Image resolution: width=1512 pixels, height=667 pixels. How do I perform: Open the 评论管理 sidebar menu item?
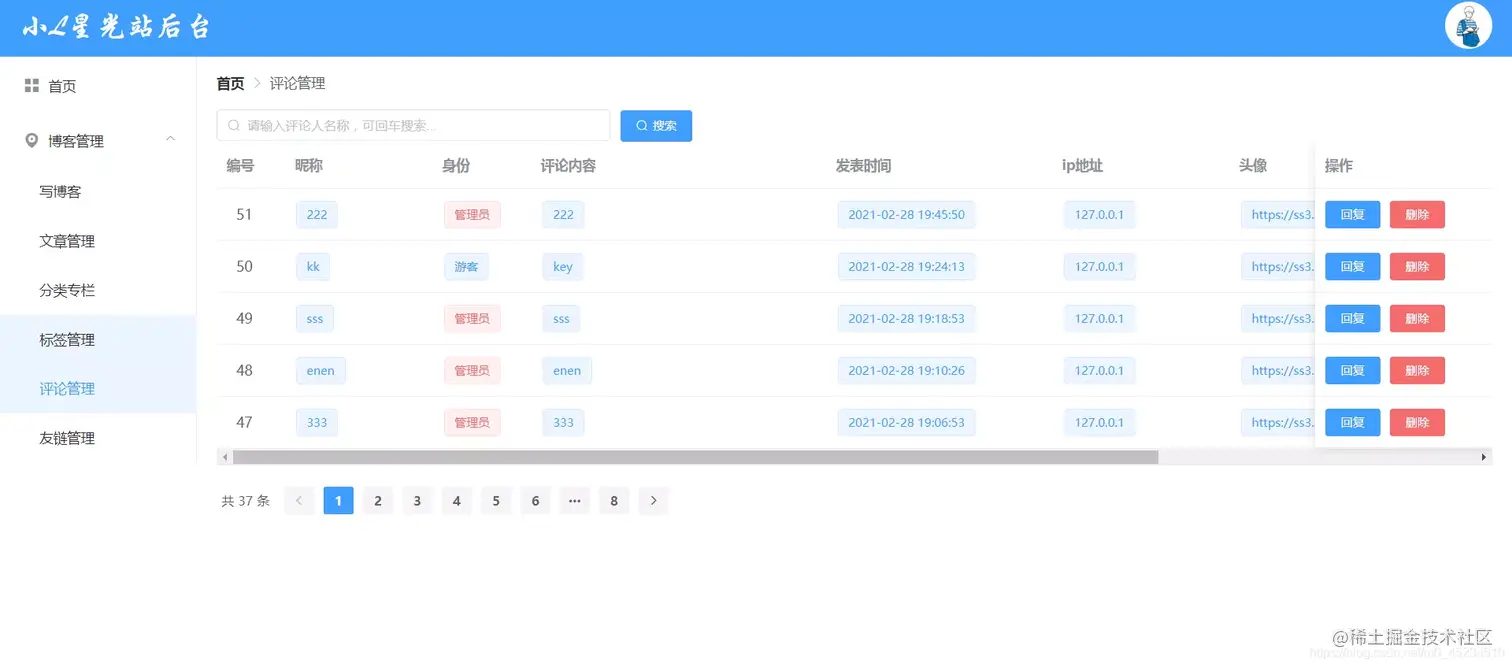coord(67,388)
